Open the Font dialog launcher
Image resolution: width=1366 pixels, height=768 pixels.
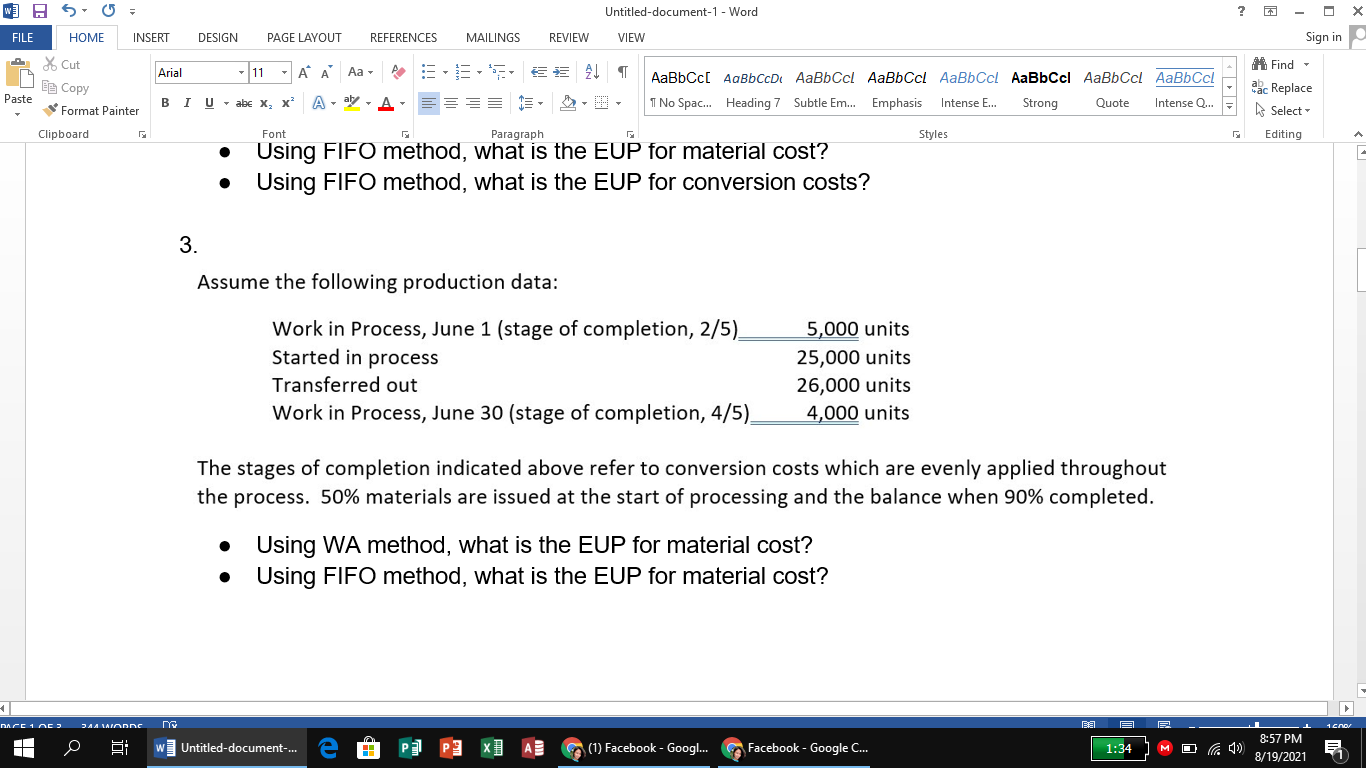405,134
